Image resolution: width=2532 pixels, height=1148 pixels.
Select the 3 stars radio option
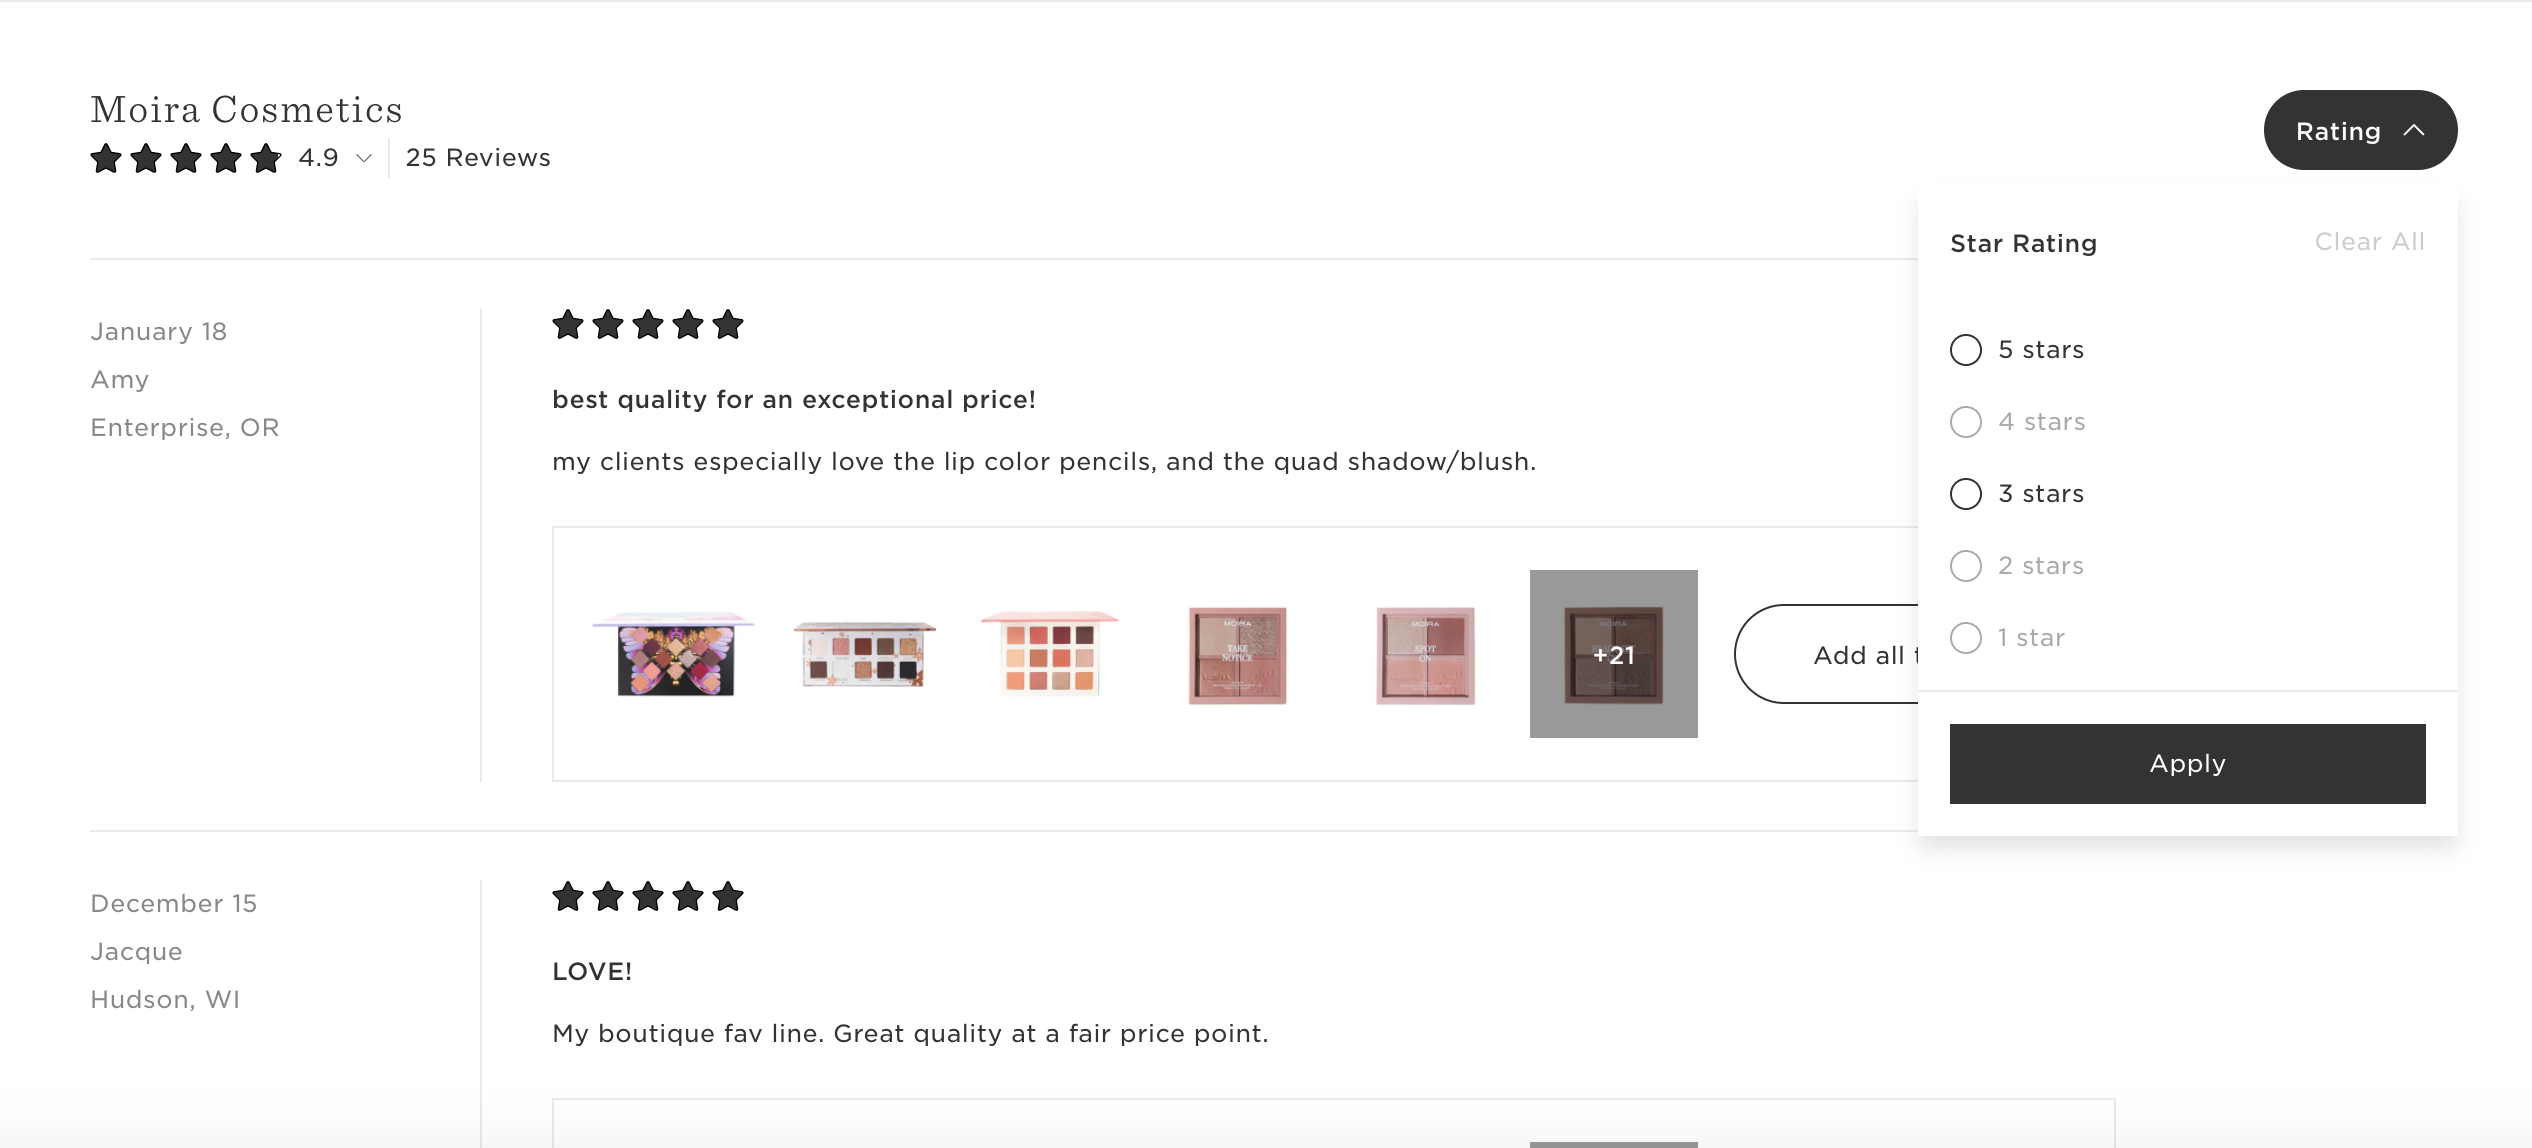[1966, 494]
